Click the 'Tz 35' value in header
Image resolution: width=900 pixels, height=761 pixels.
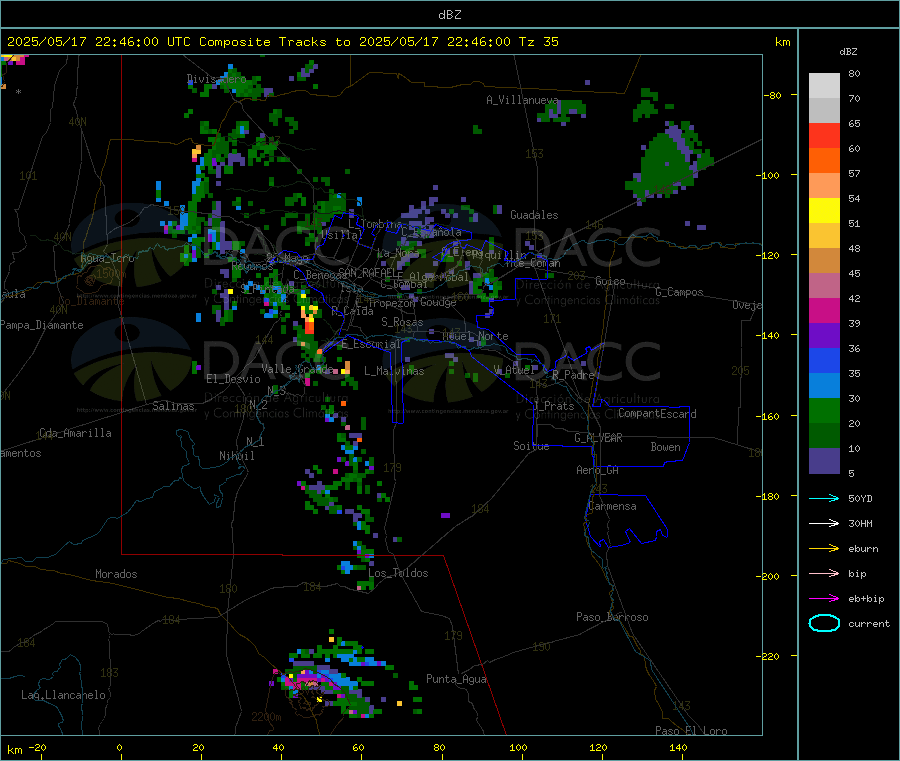(538, 42)
